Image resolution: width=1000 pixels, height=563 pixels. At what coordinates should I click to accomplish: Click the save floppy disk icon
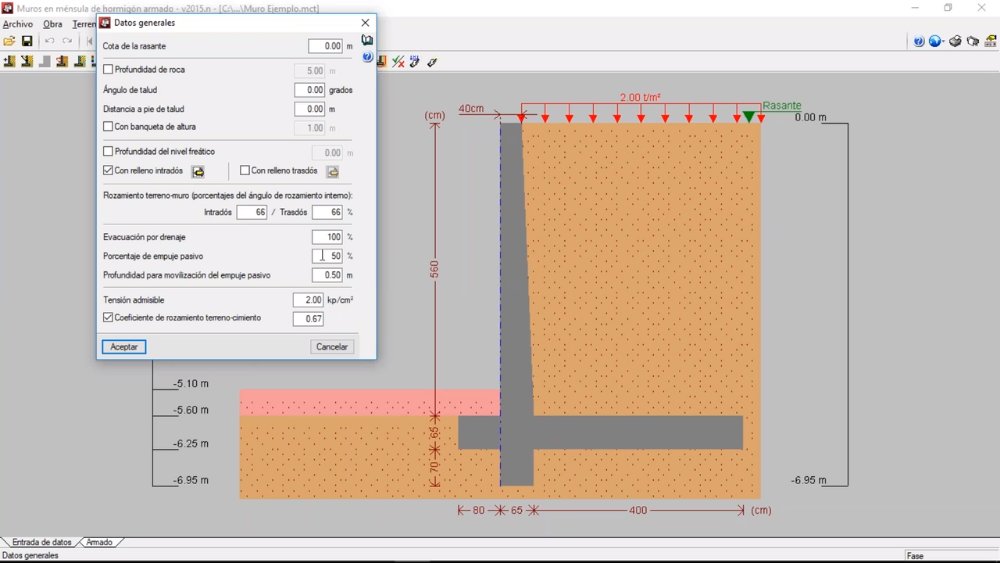coord(27,41)
